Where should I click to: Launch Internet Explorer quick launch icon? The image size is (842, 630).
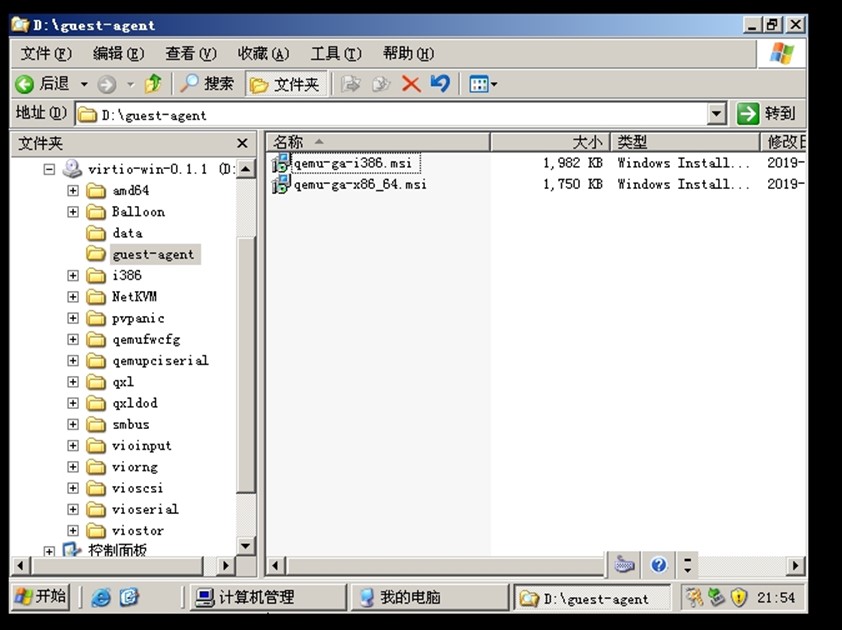coord(100,597)
